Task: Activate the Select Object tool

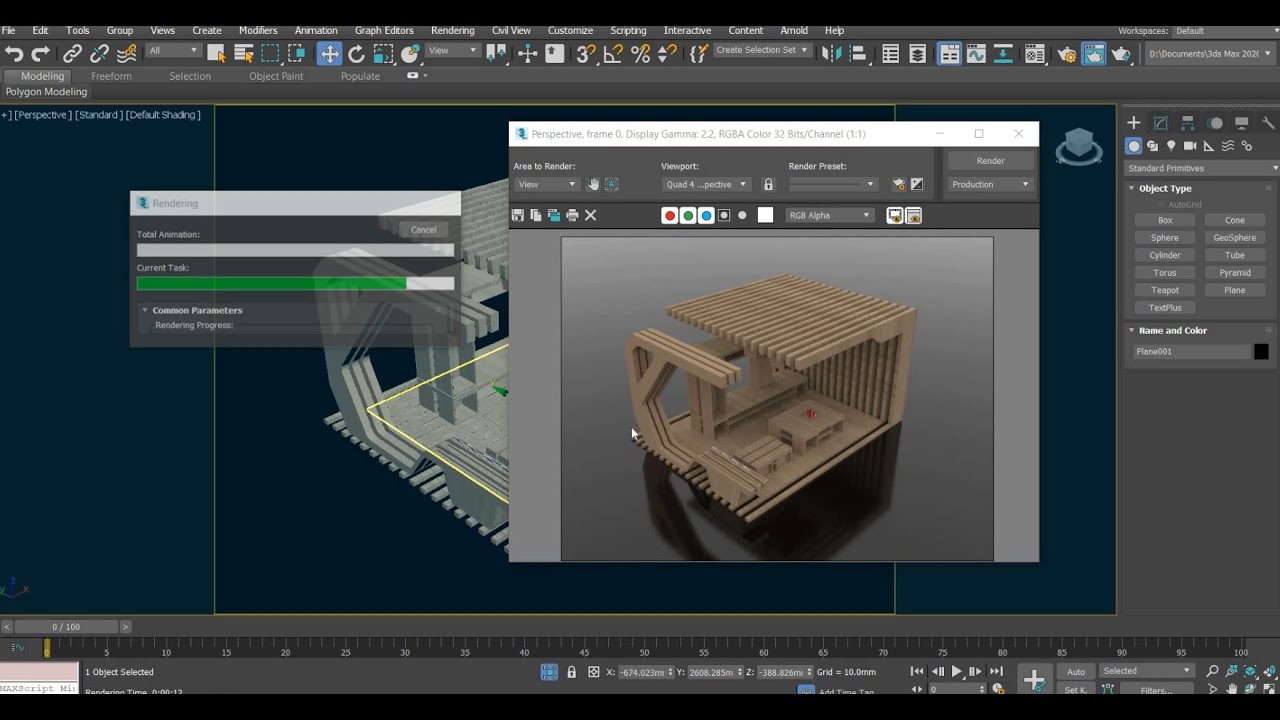Action: [x=216, y=54]
